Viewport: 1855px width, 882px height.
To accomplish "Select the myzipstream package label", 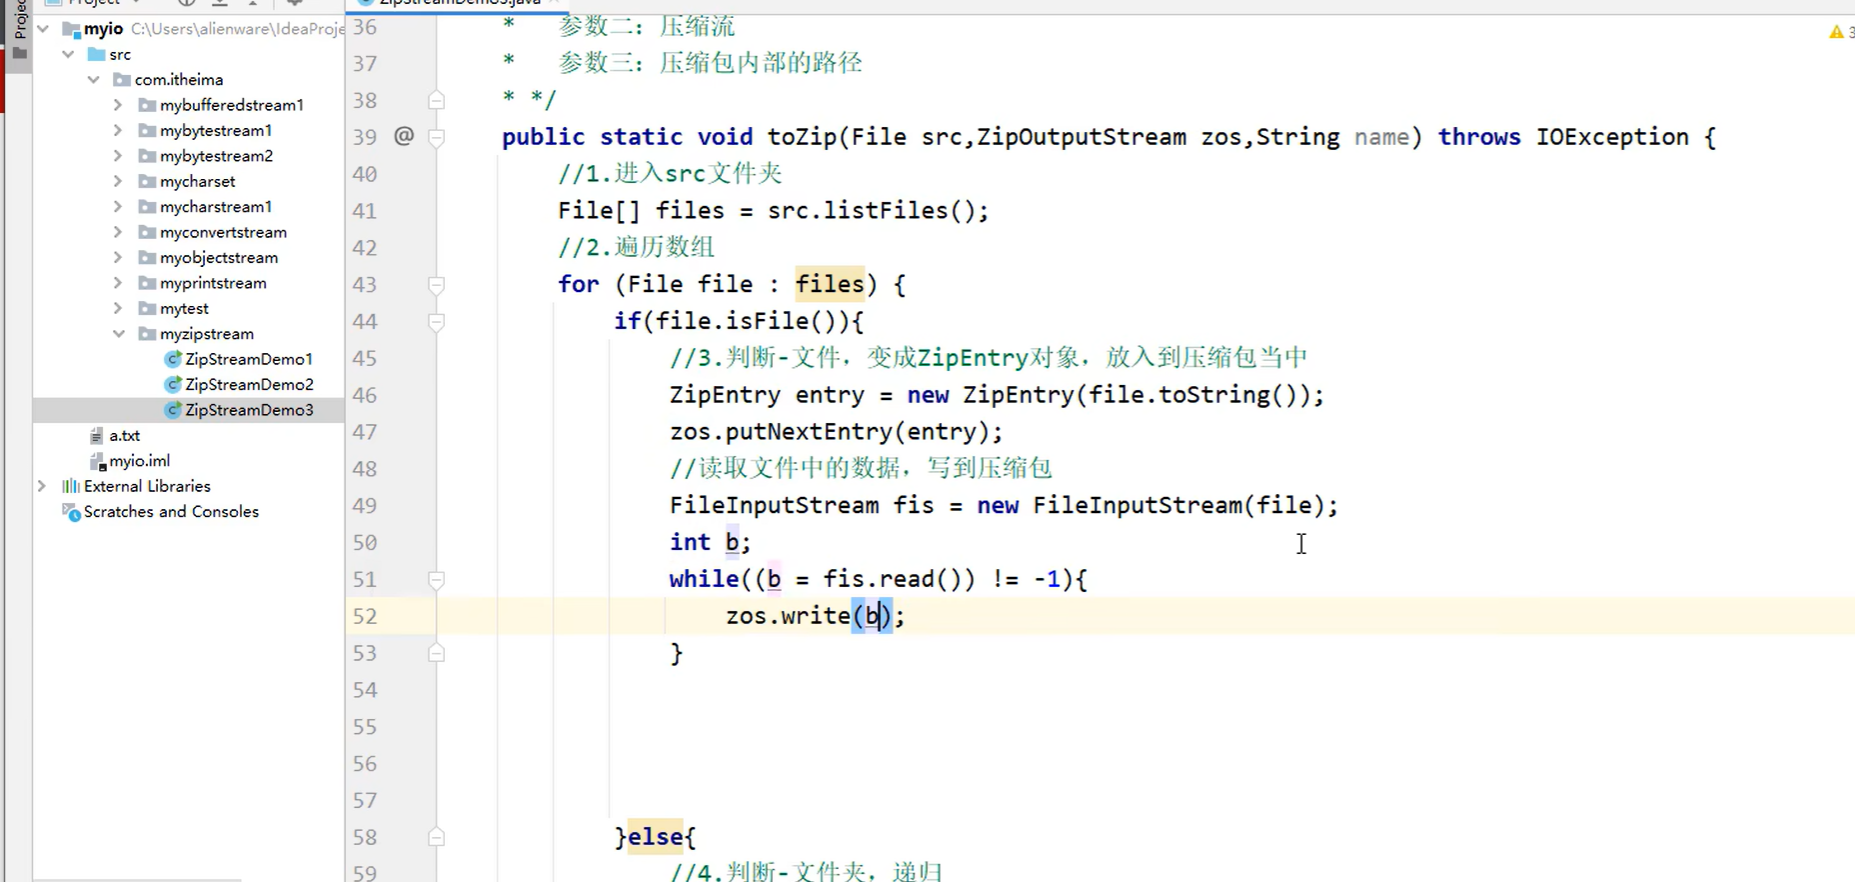I will (x=207, y=334).
